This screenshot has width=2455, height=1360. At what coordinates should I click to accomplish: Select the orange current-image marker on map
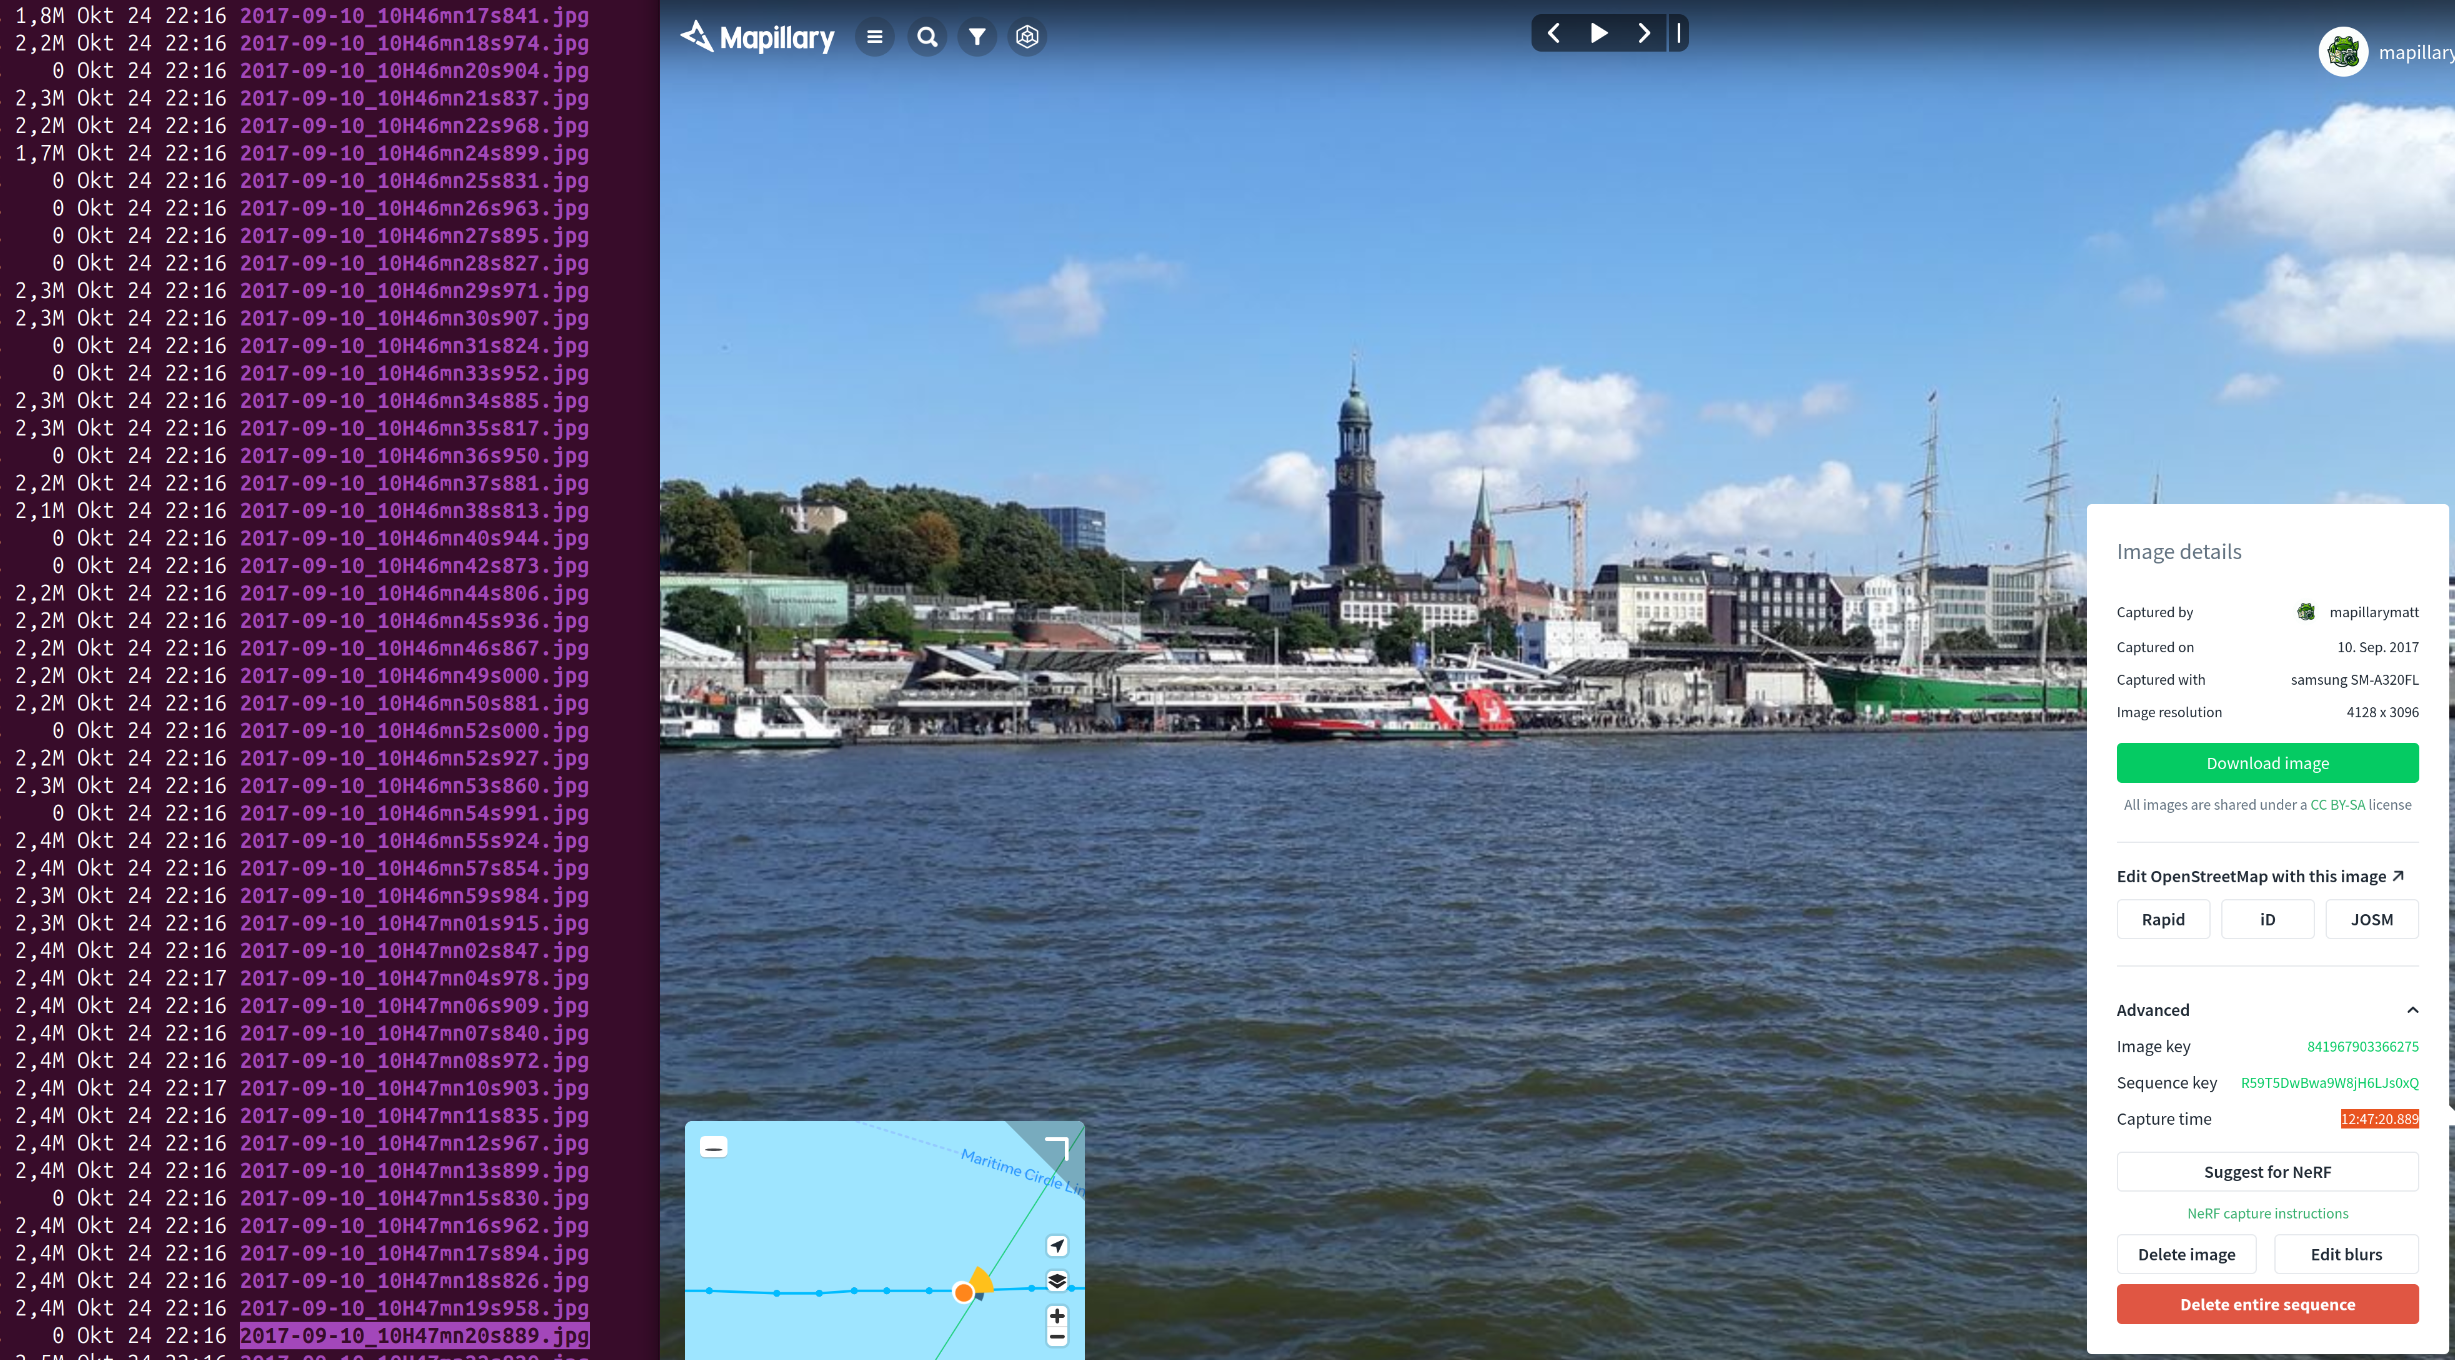964,1293
